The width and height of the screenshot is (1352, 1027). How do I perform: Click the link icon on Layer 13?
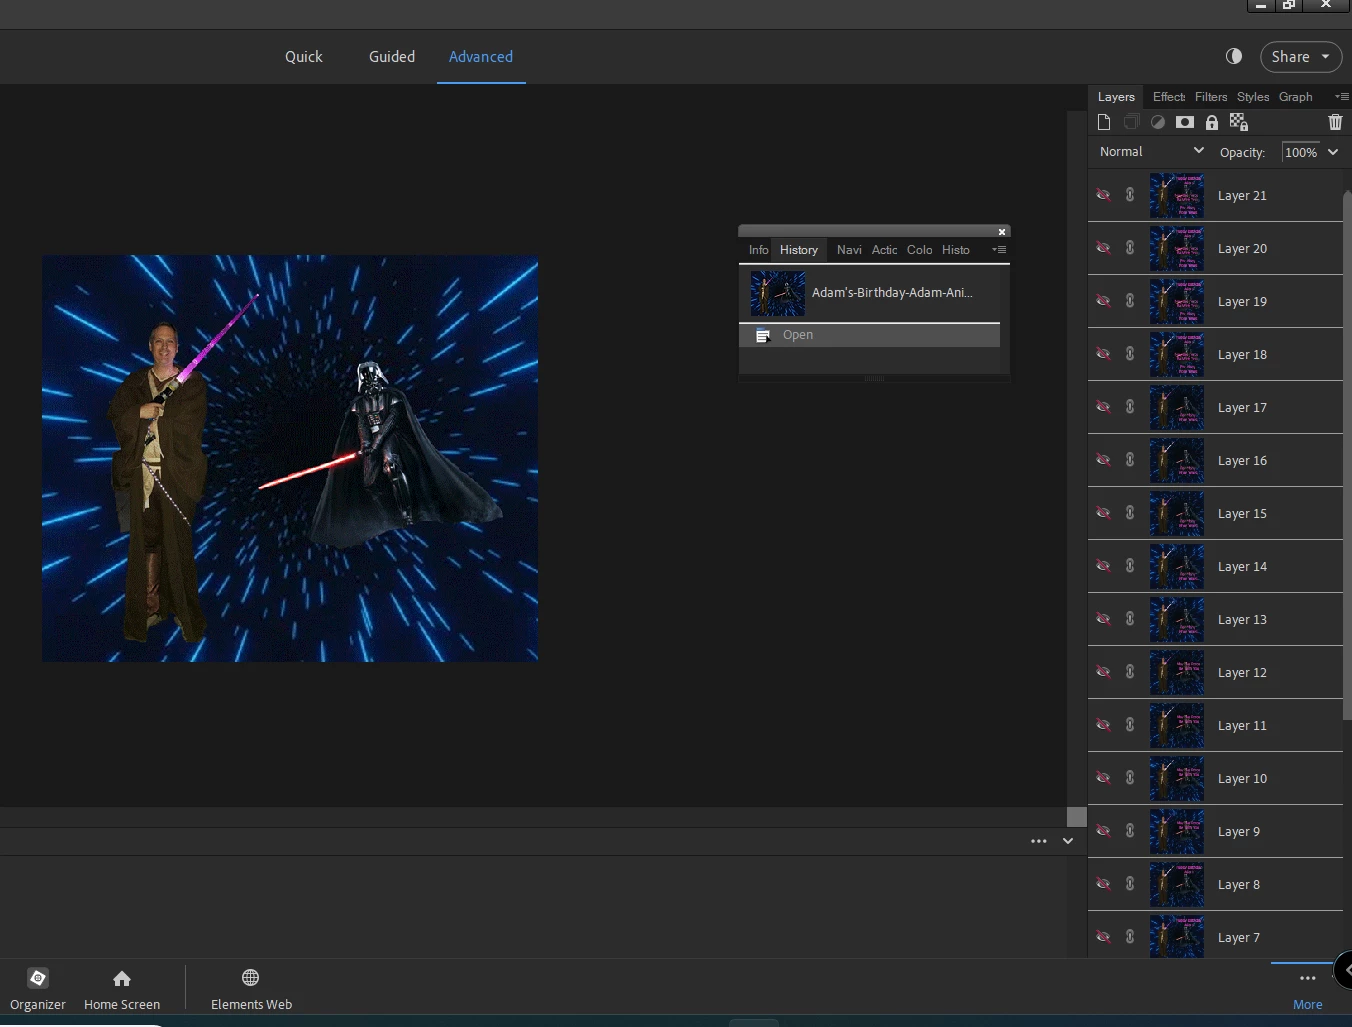[1130, 619]
